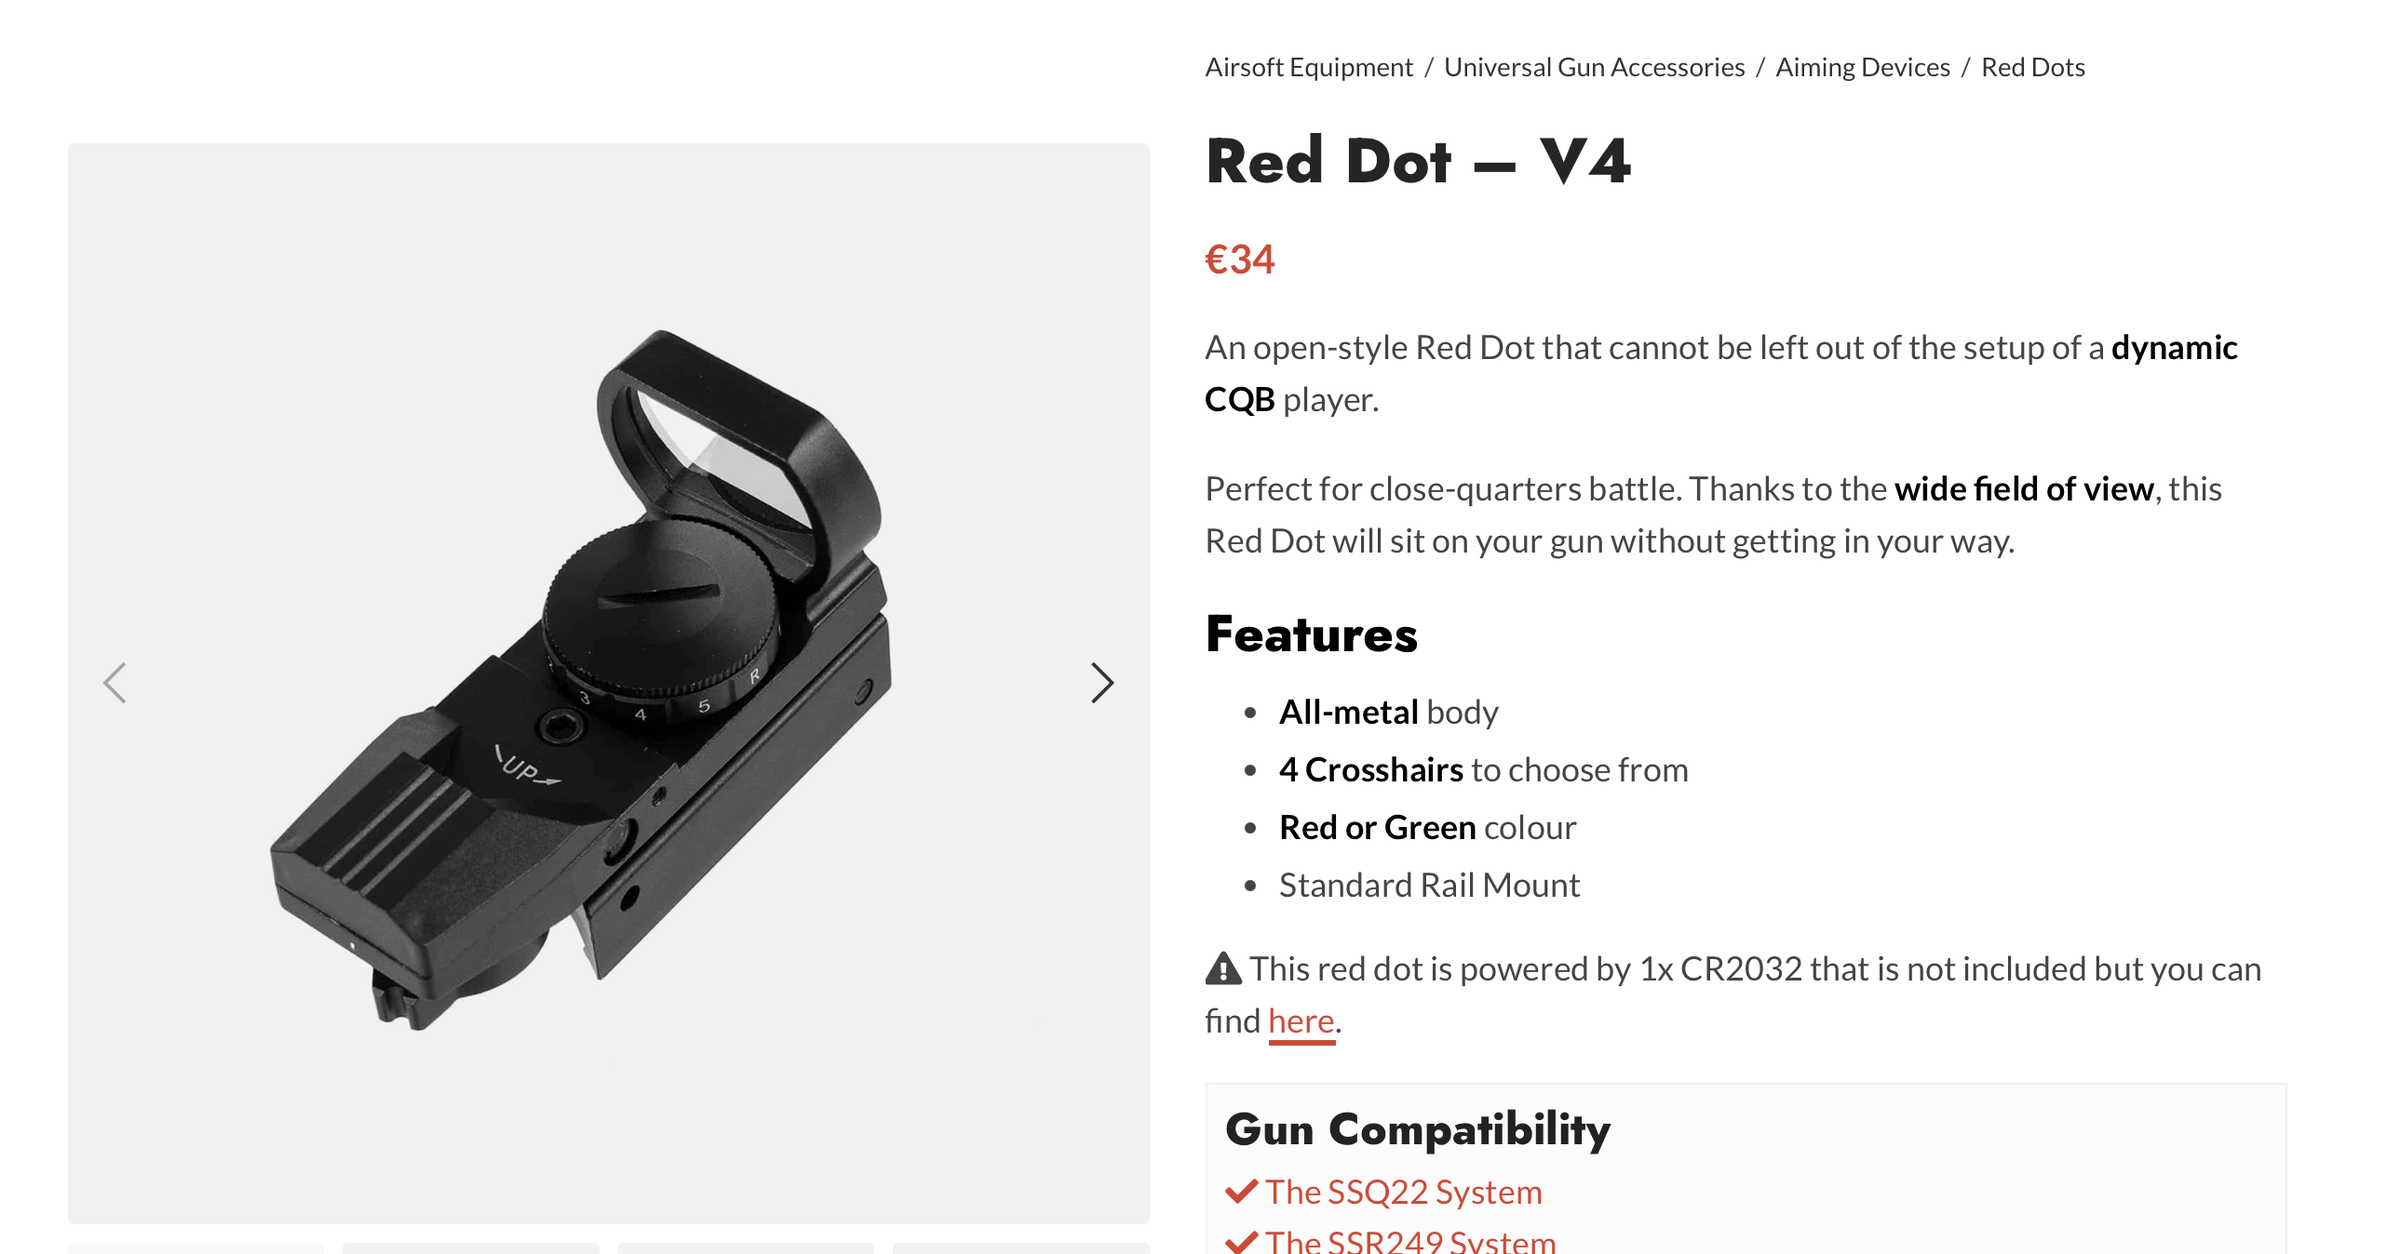Click the €34 price
This screenshot has height=1254, width=2400.
pyautogui.click(x=1240, y=260)
